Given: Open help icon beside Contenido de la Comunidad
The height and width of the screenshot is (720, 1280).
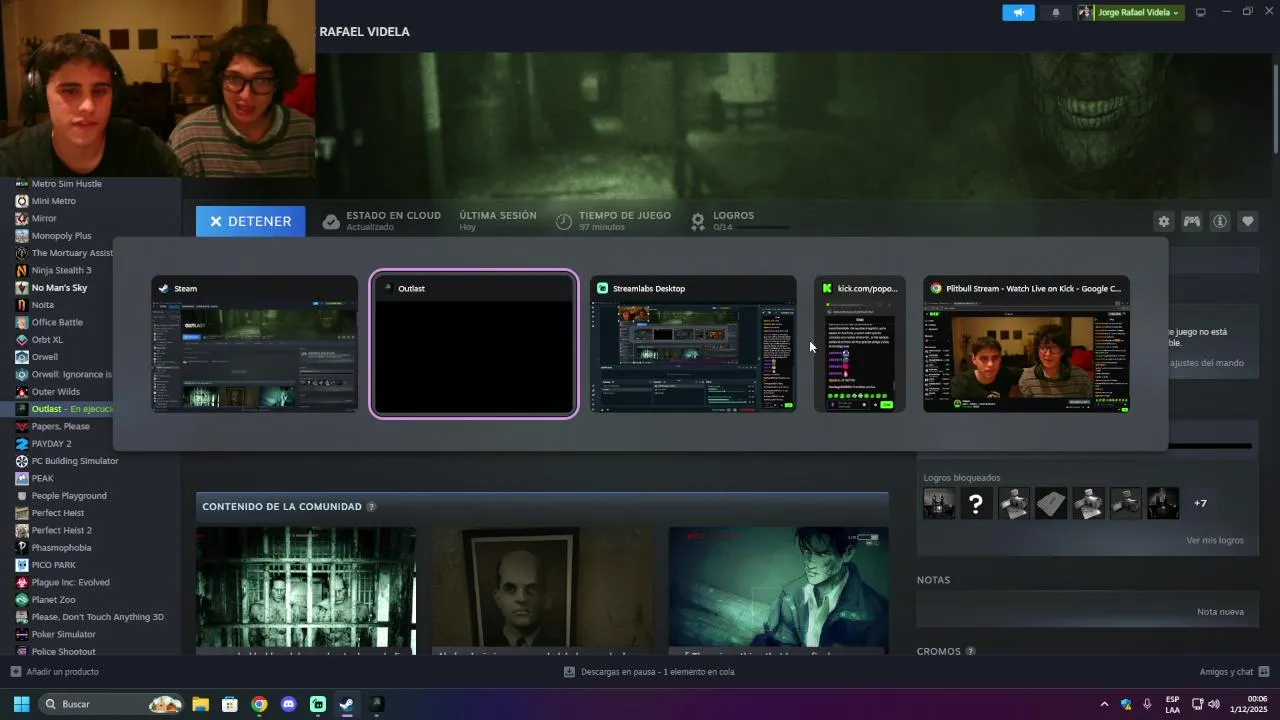Looking at the screenshot, I should [371, 507].
